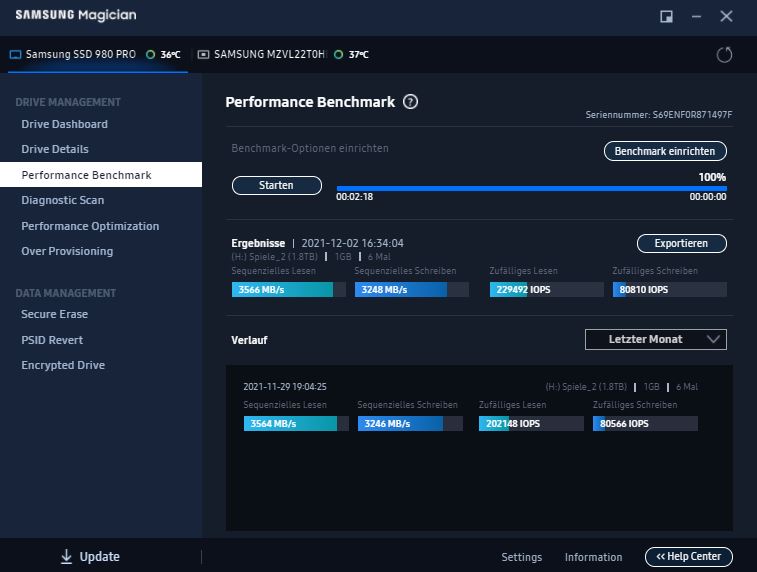Open Over Provisioning page
Viewport: 757px width, 572px height.
tap(67, 251)
